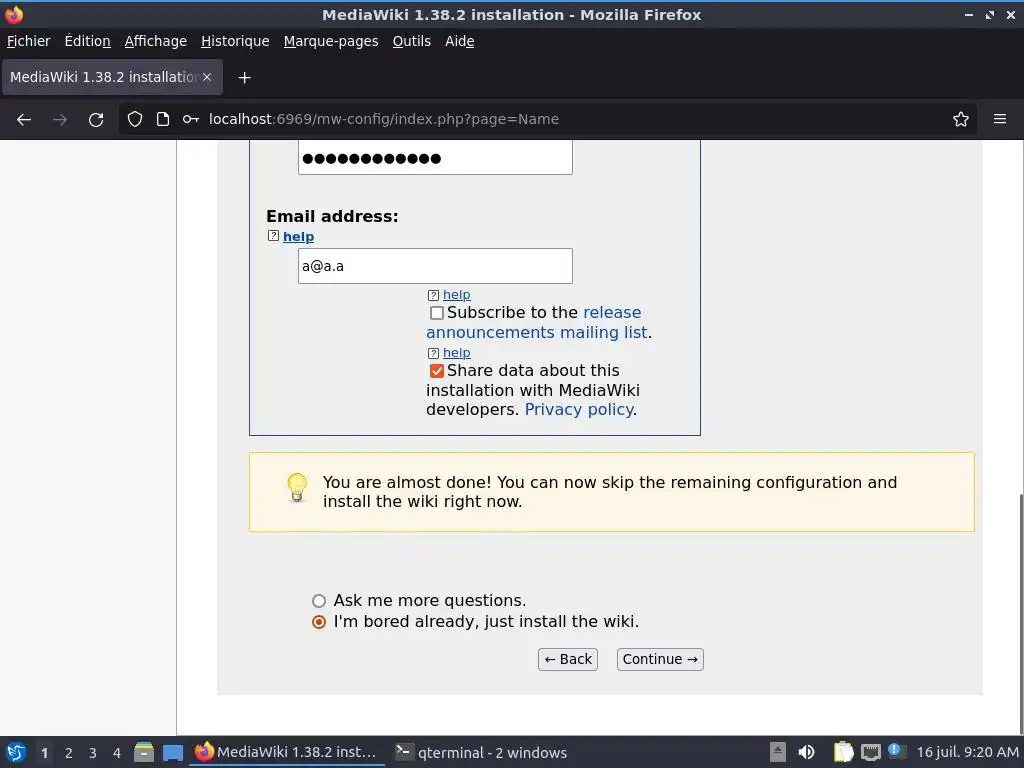Click the Continue button
The image size is (1024, 768).
[x=660, y=660]
